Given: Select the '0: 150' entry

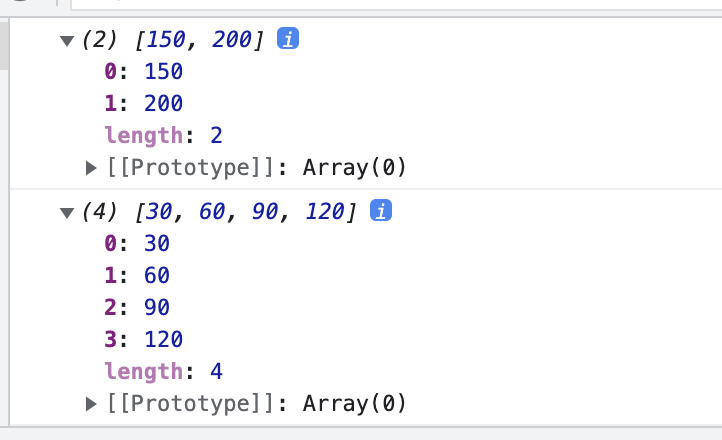Looking at the screenshot, I should point(143,71).
